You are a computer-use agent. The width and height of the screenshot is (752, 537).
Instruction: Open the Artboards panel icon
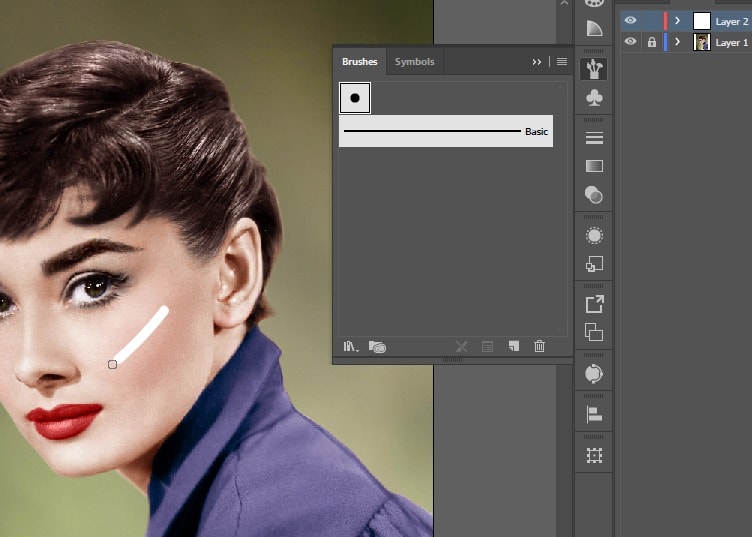[594, 332]
